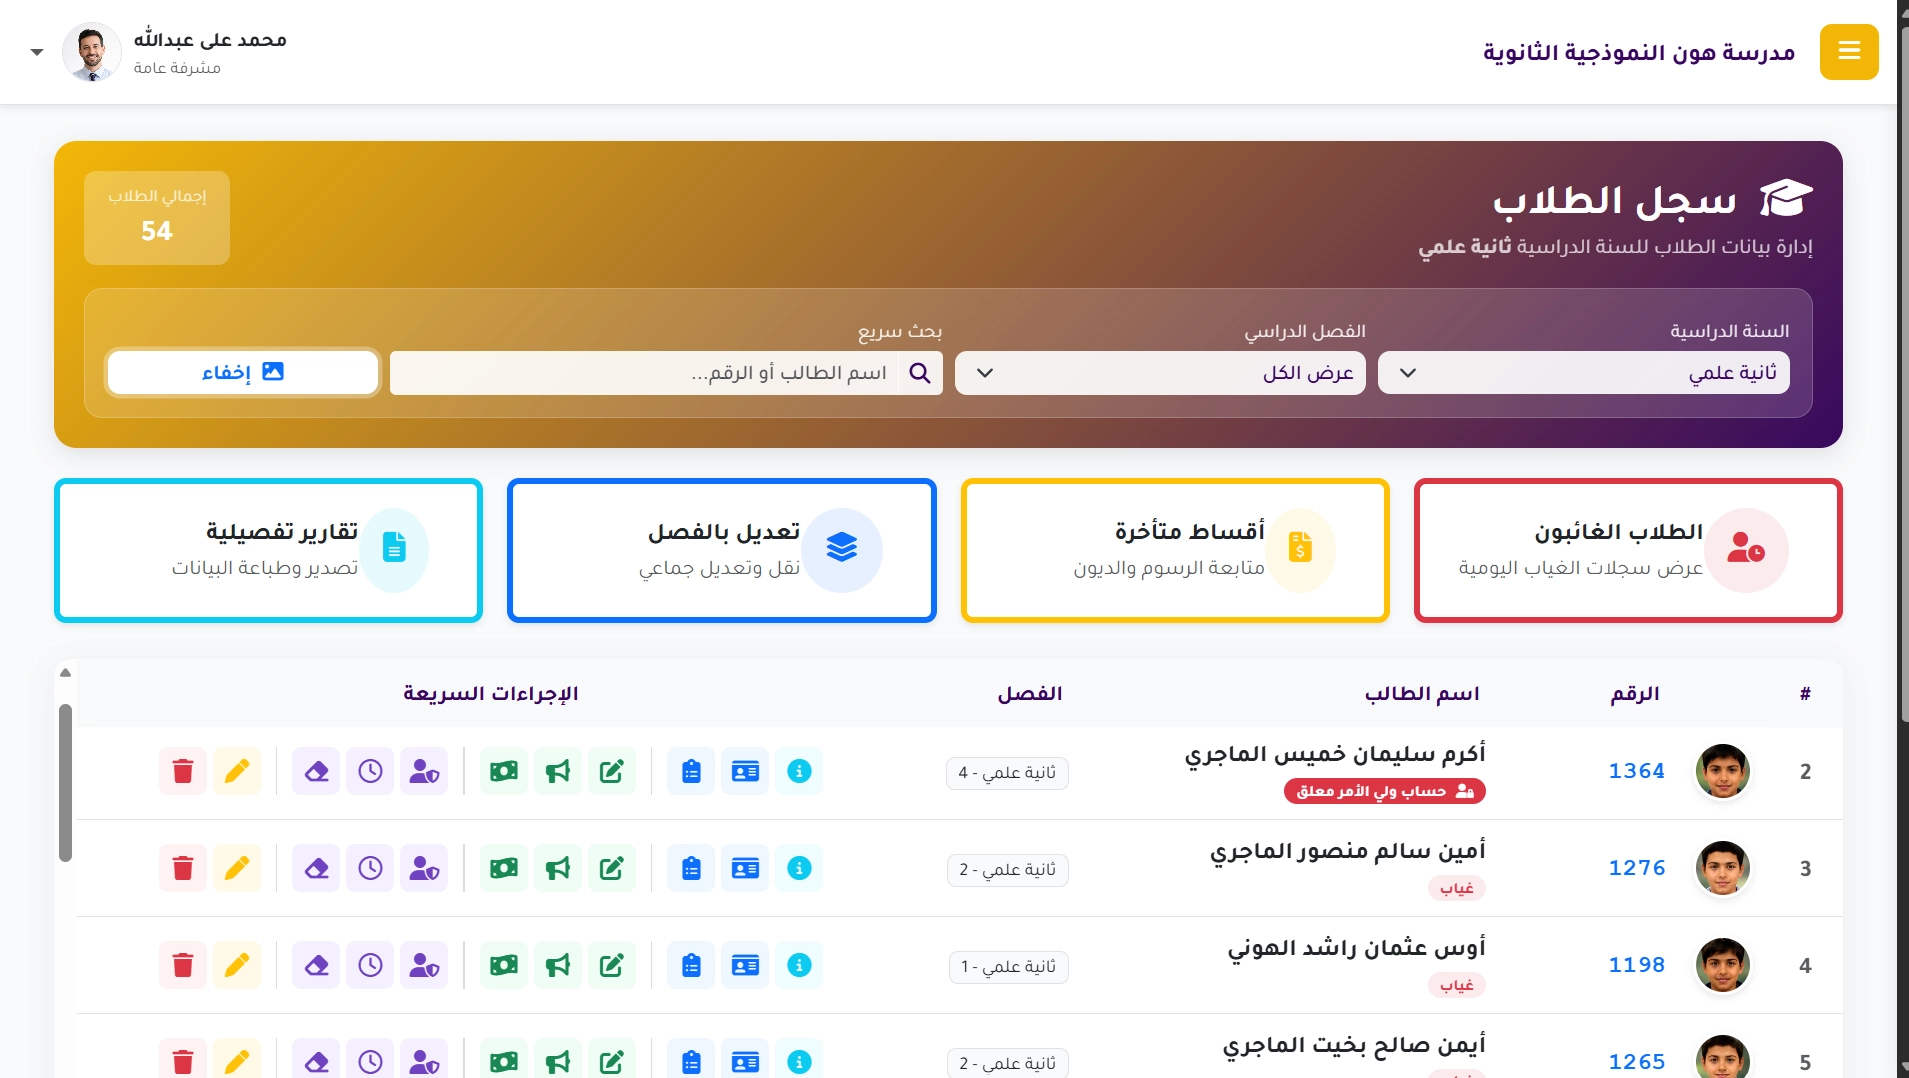Open the blue clipboard notes icon
Screen dimensions: 1909x1078
[x=691, y=771]
